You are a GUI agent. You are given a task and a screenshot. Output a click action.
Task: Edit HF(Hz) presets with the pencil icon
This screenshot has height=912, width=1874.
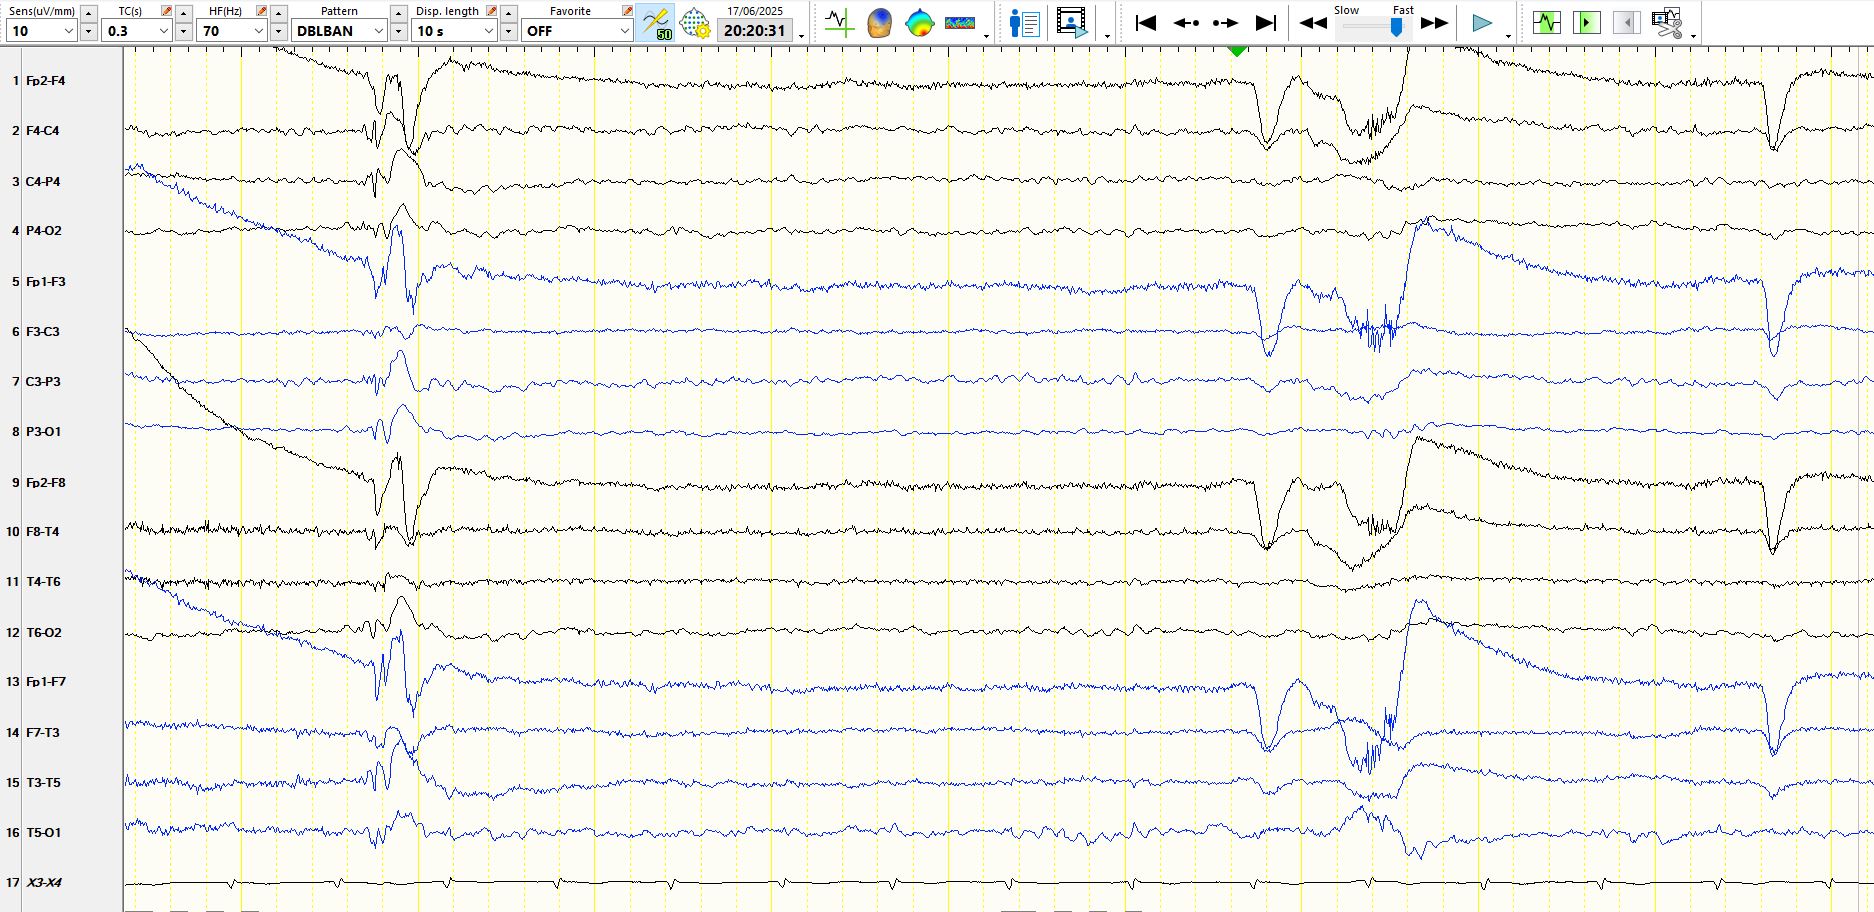click(261, 11)
